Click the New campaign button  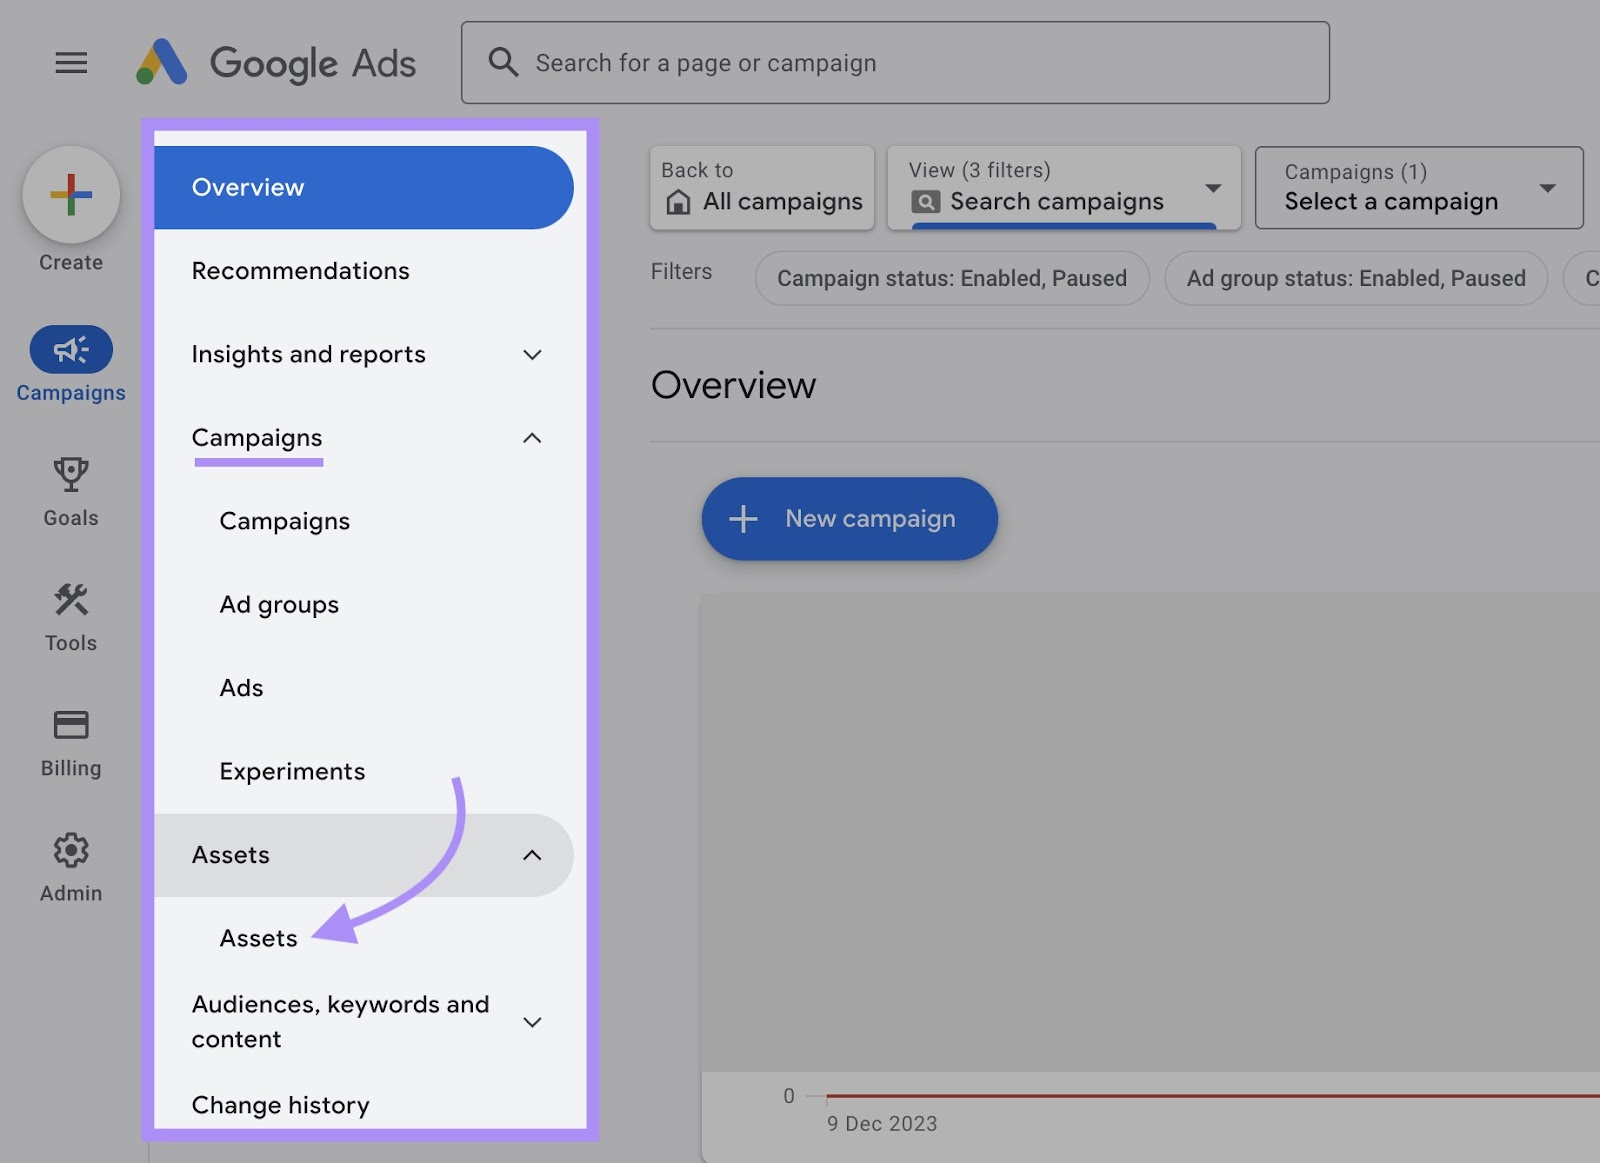point(849,518)
